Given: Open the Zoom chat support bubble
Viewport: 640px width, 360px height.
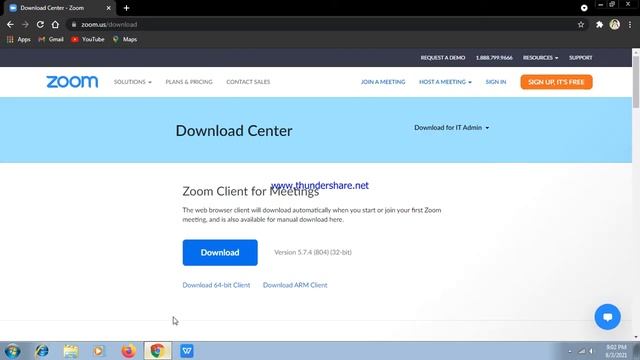Looking at the screenshot, I should (x=607, y=317).
